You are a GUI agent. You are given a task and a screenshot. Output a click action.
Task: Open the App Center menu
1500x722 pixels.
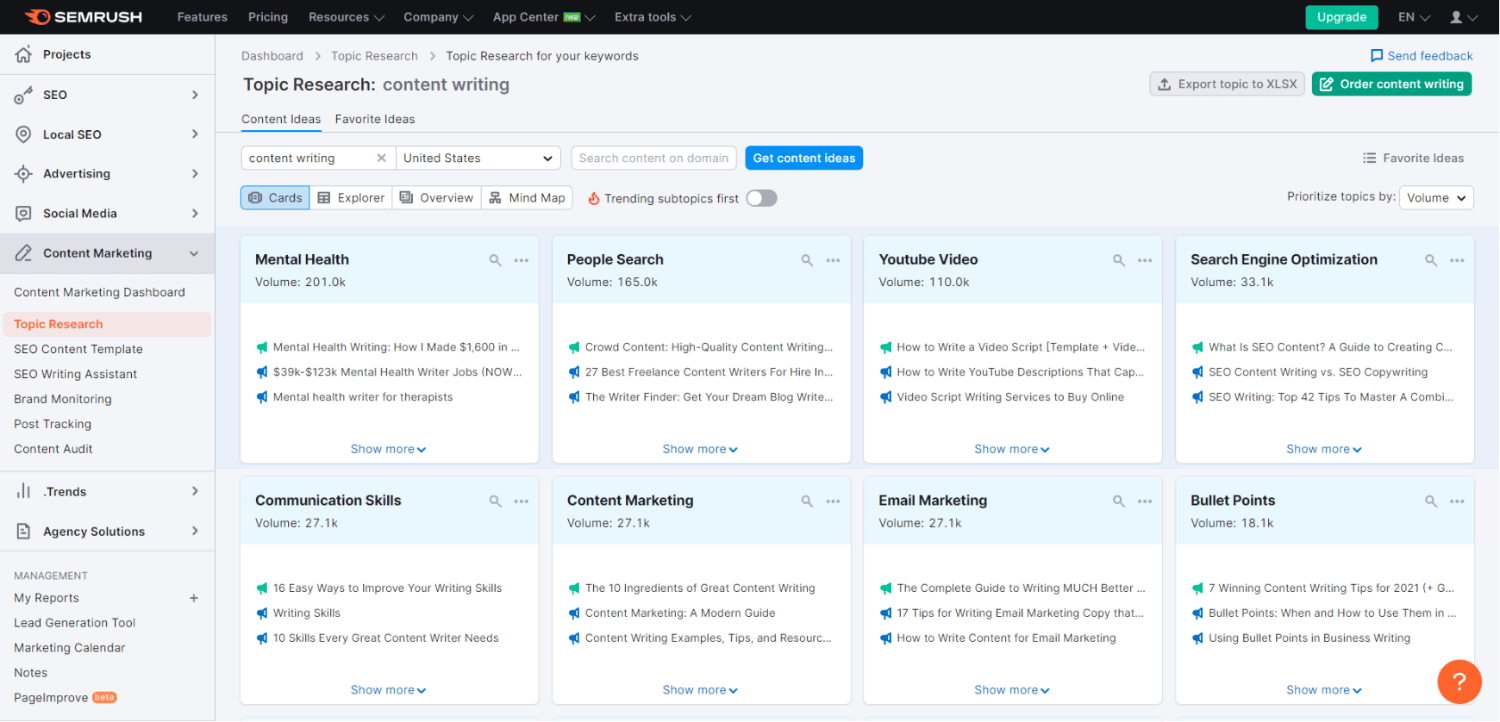544,17
